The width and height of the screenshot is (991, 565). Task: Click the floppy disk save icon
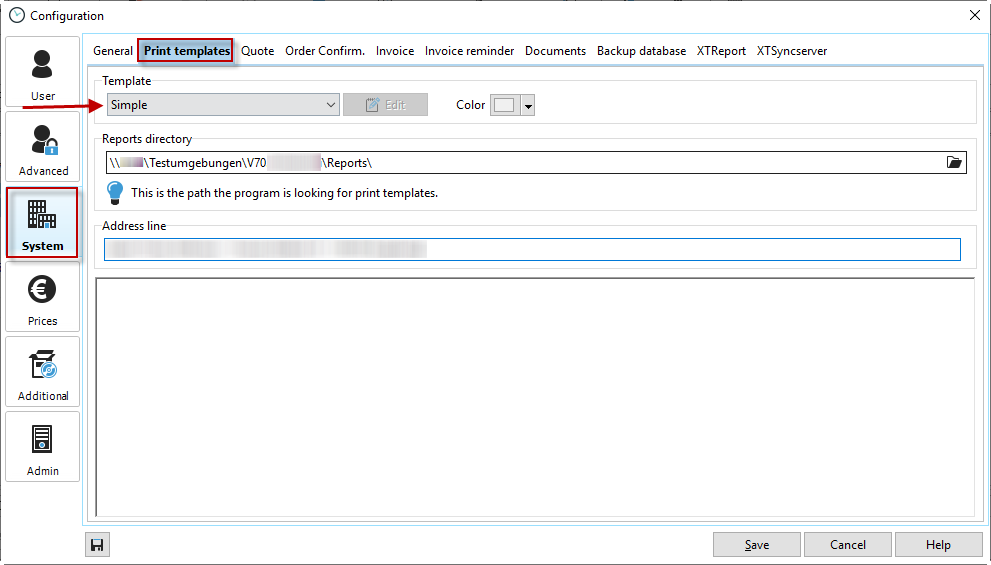[x=98, y=545]
